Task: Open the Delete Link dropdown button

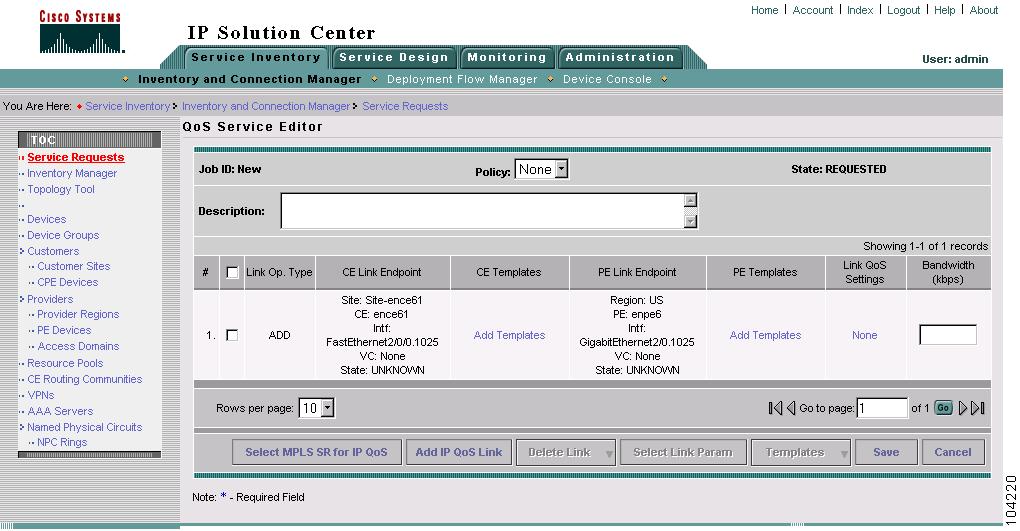Action: pos(565,452)
